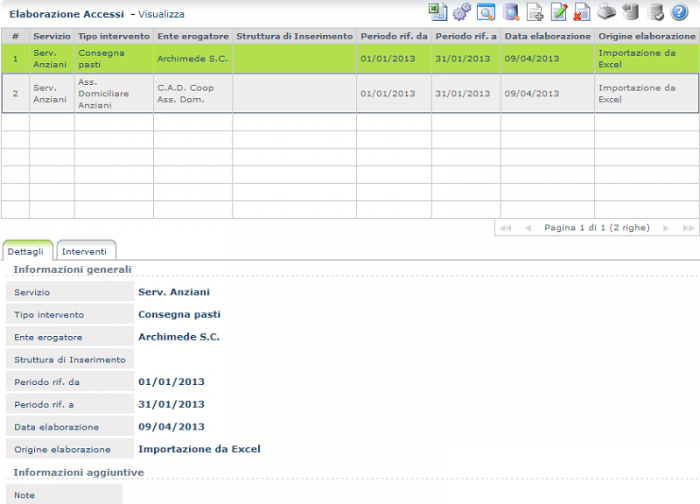700x504 pixels.
Task: Sort by Ente erogatore column header
Action: point(192,36)
